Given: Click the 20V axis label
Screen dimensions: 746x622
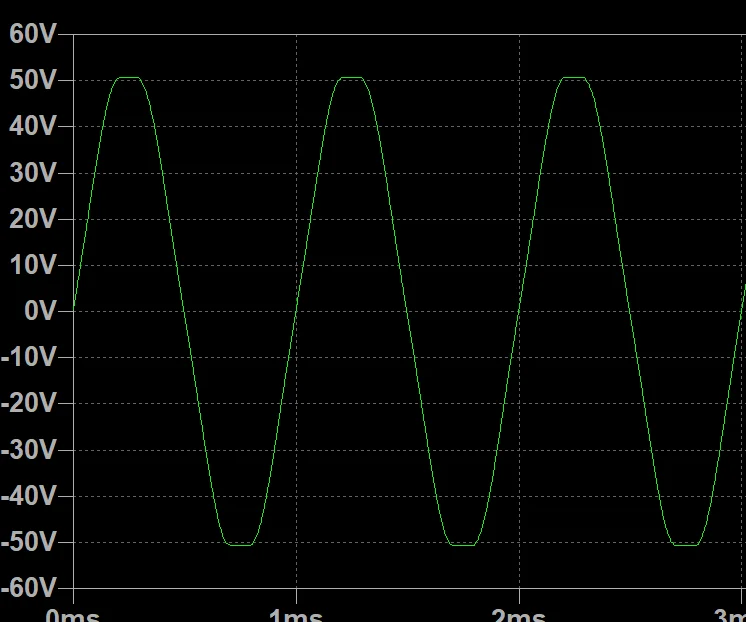Looking at the screenshot, I should point(33,219).
